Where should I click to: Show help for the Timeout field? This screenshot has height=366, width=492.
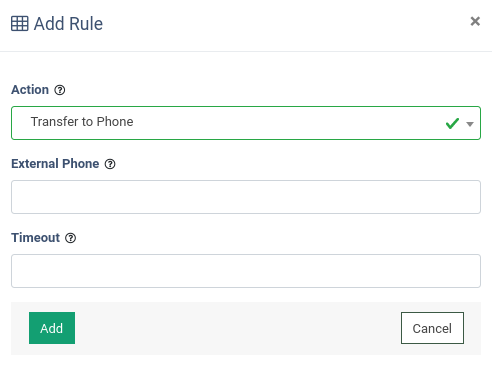(70, 238)
